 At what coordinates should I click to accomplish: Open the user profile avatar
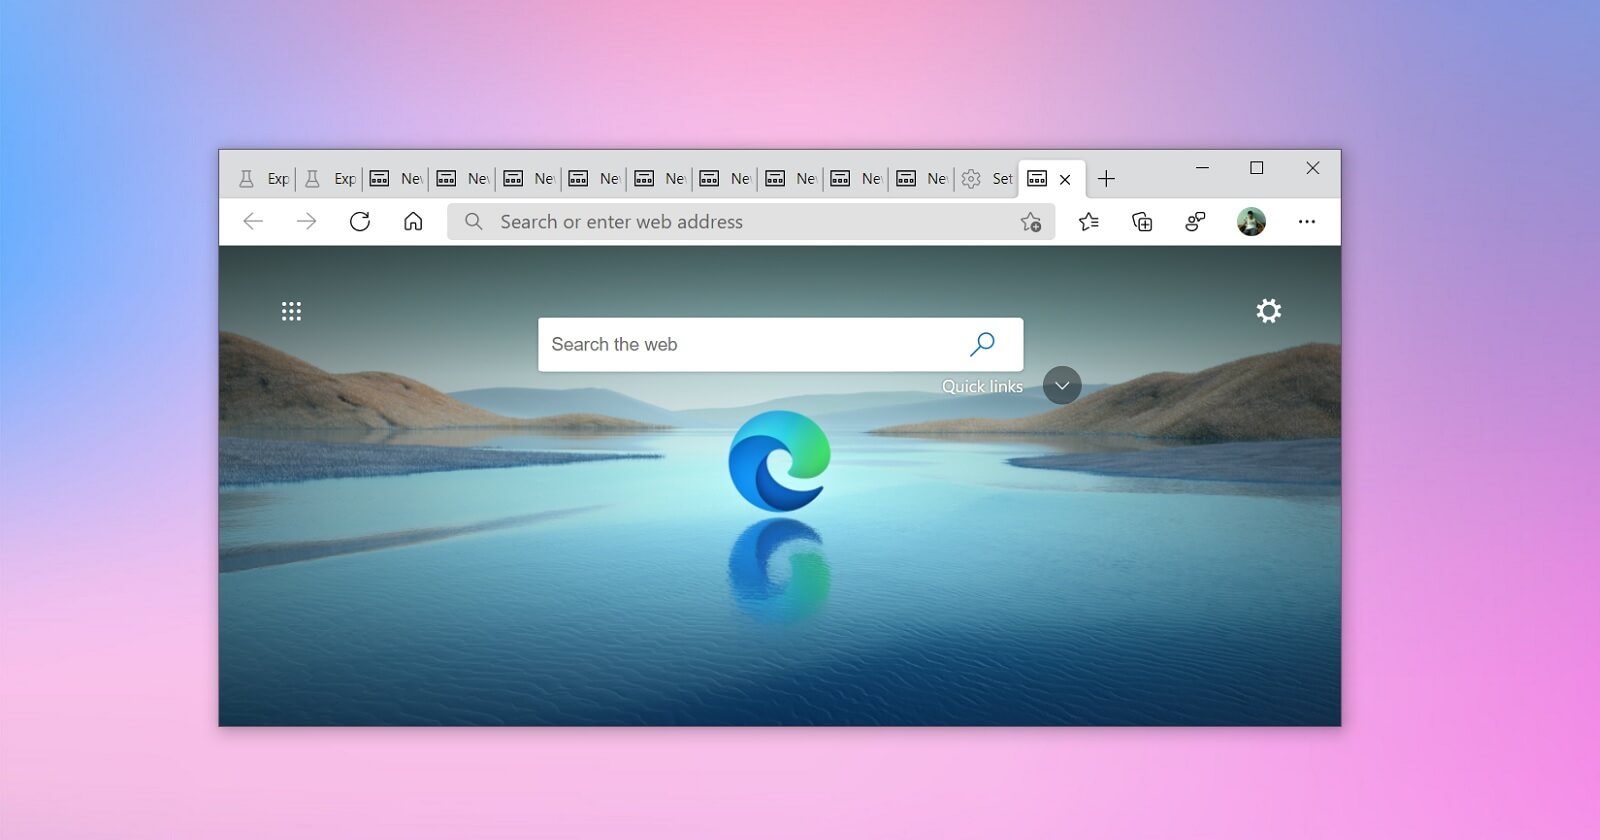tap(1251, 222)
